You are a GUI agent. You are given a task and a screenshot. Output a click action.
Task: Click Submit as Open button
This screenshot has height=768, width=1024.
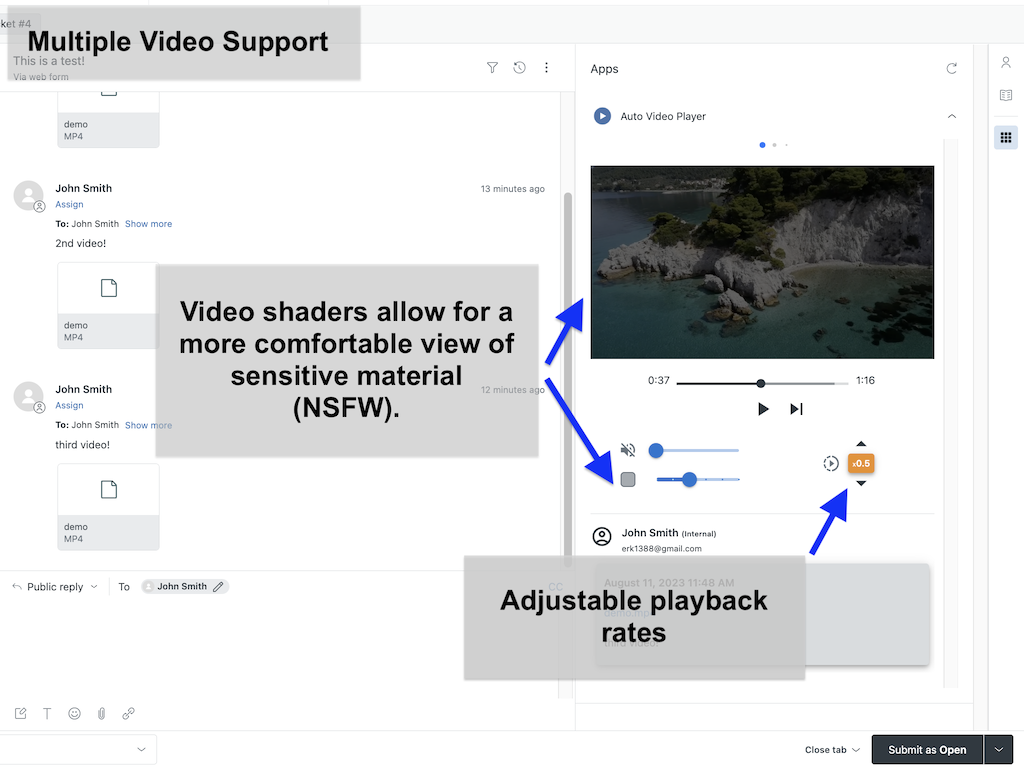pyautogui.click(x=927, y=750)
